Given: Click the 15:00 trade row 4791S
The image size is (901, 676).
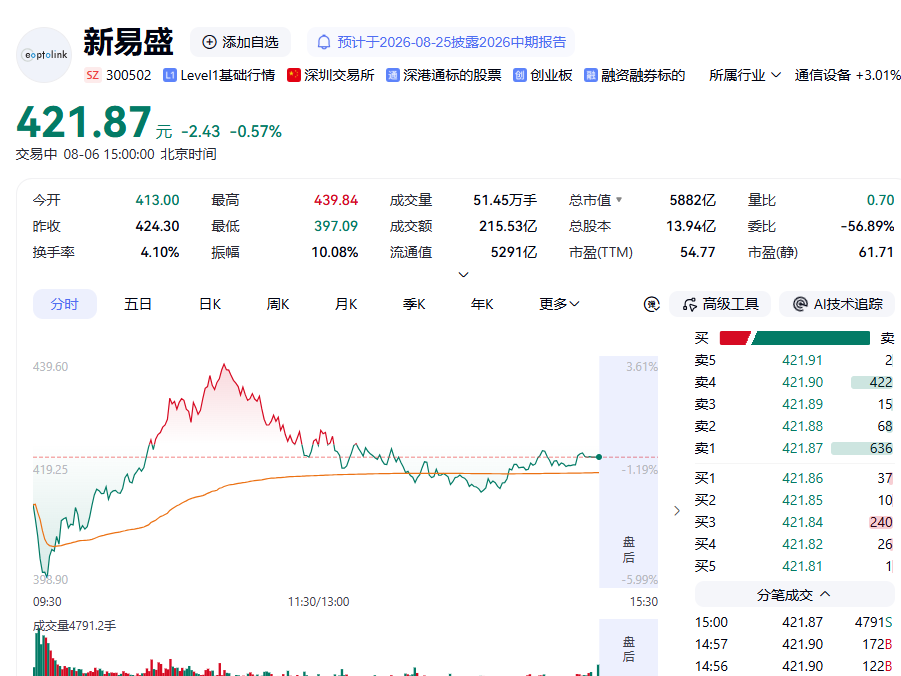Looking at the screenshot, I should [794, 622].
